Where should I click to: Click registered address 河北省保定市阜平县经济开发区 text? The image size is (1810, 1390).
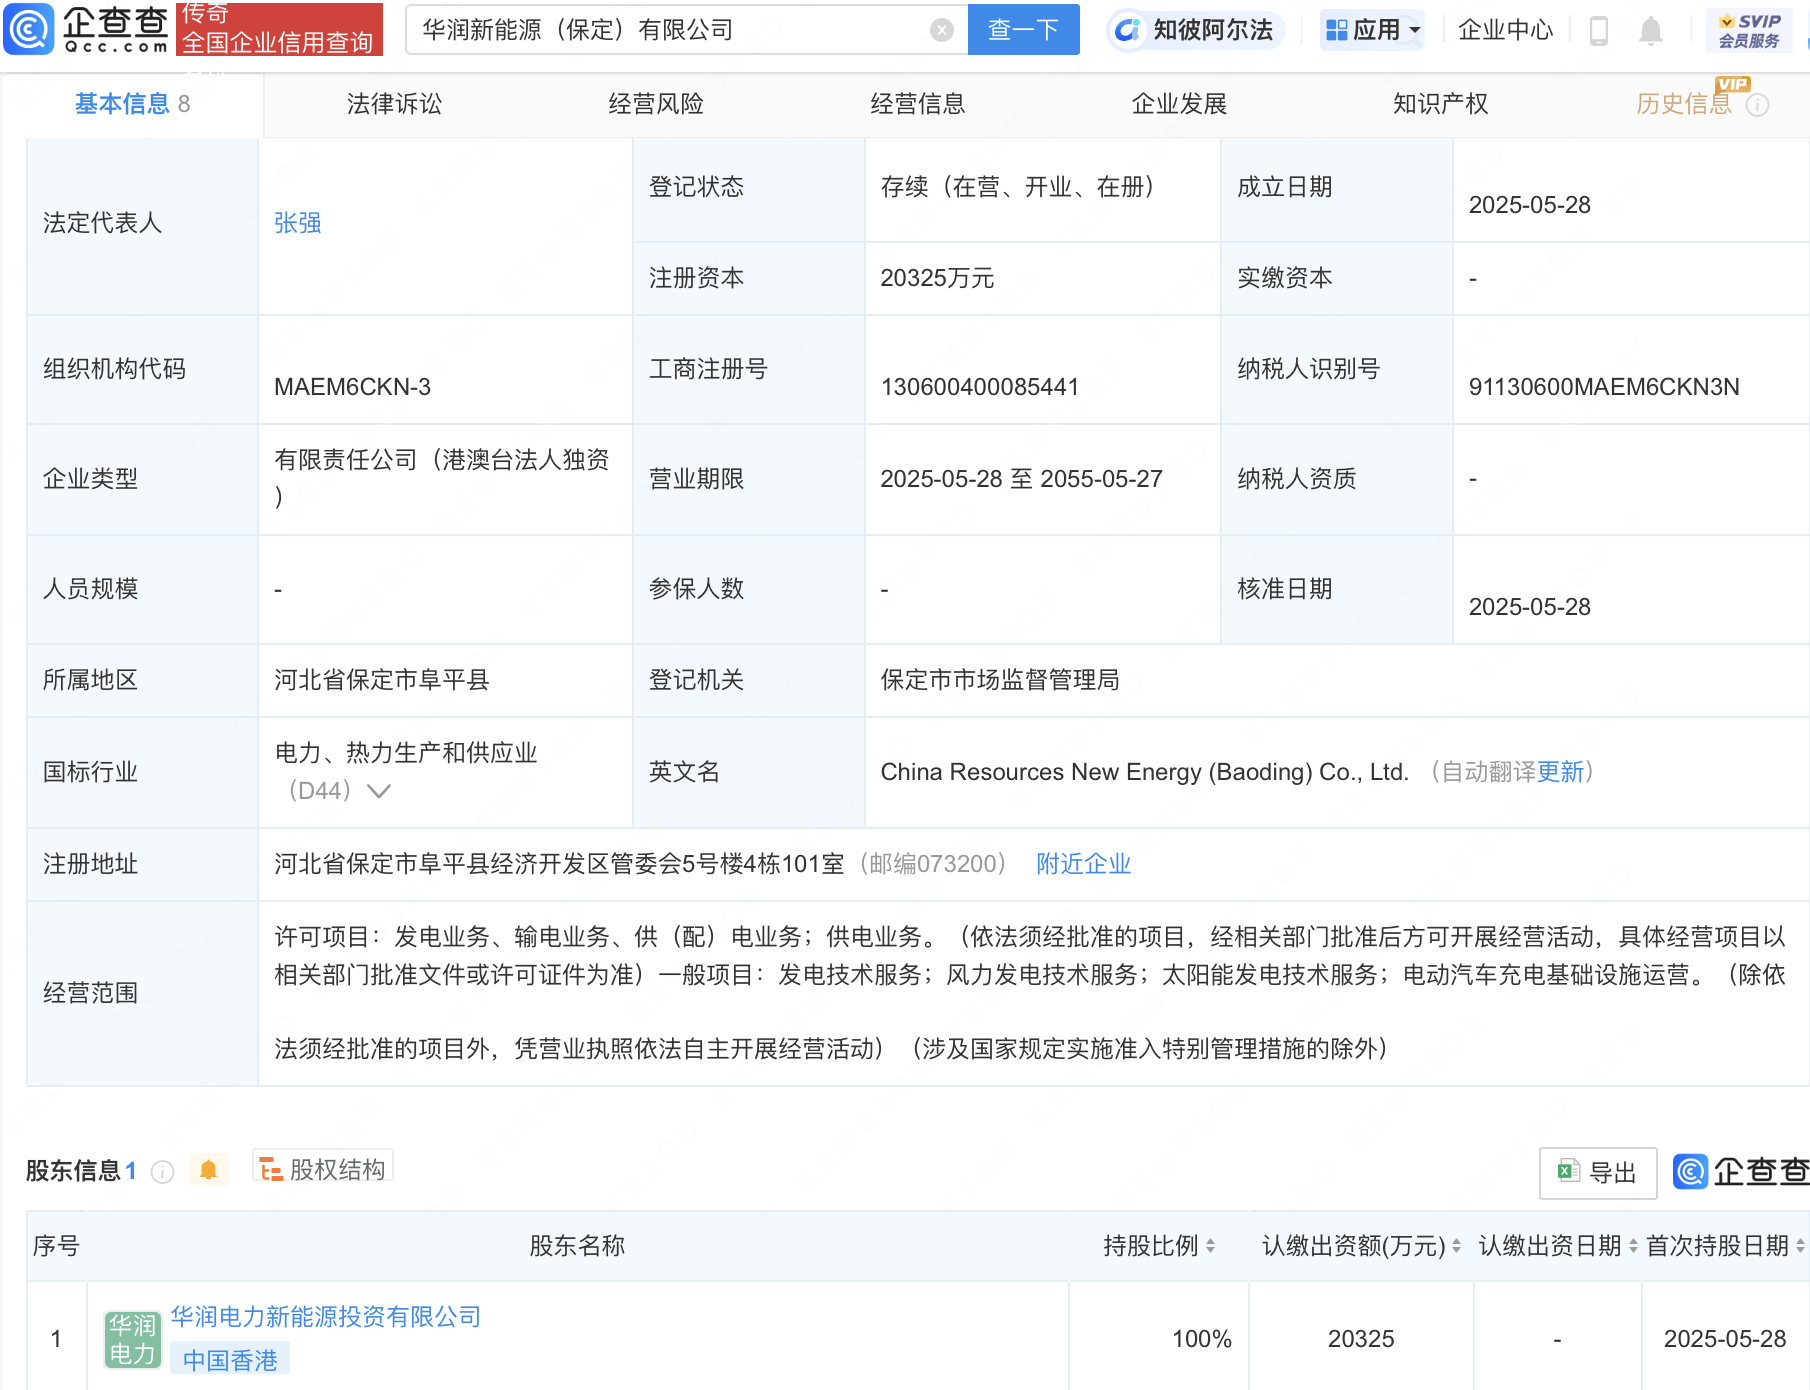(x=560, y=864)
